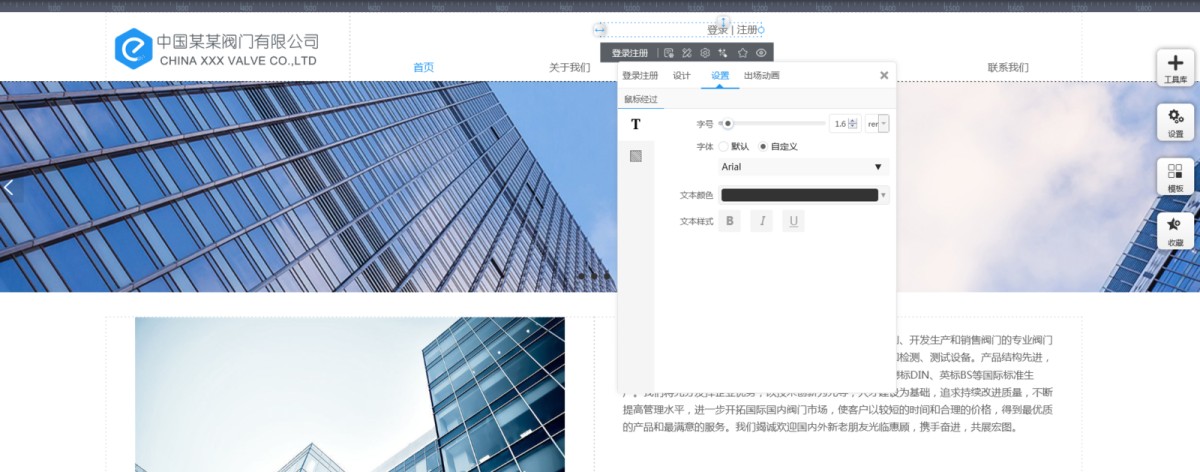Click the design brush icon in widget toolbar

click(x=687, y=52)
